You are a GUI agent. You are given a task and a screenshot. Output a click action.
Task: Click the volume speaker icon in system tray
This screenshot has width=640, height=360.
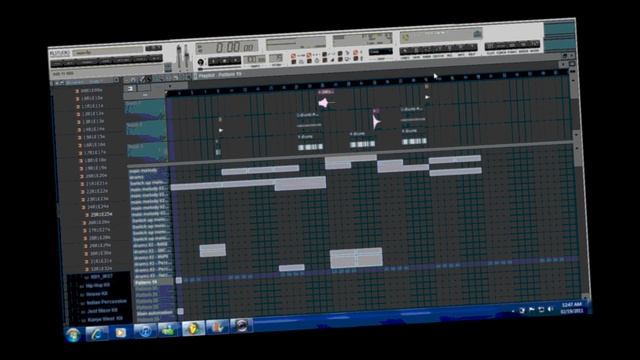tap(550, 309)
